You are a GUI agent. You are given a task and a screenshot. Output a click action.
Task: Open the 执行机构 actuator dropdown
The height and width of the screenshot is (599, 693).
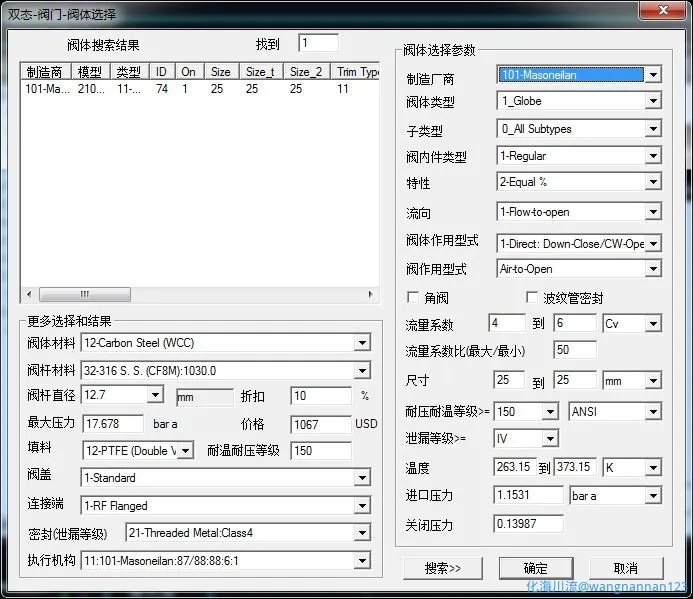[362, 561]
